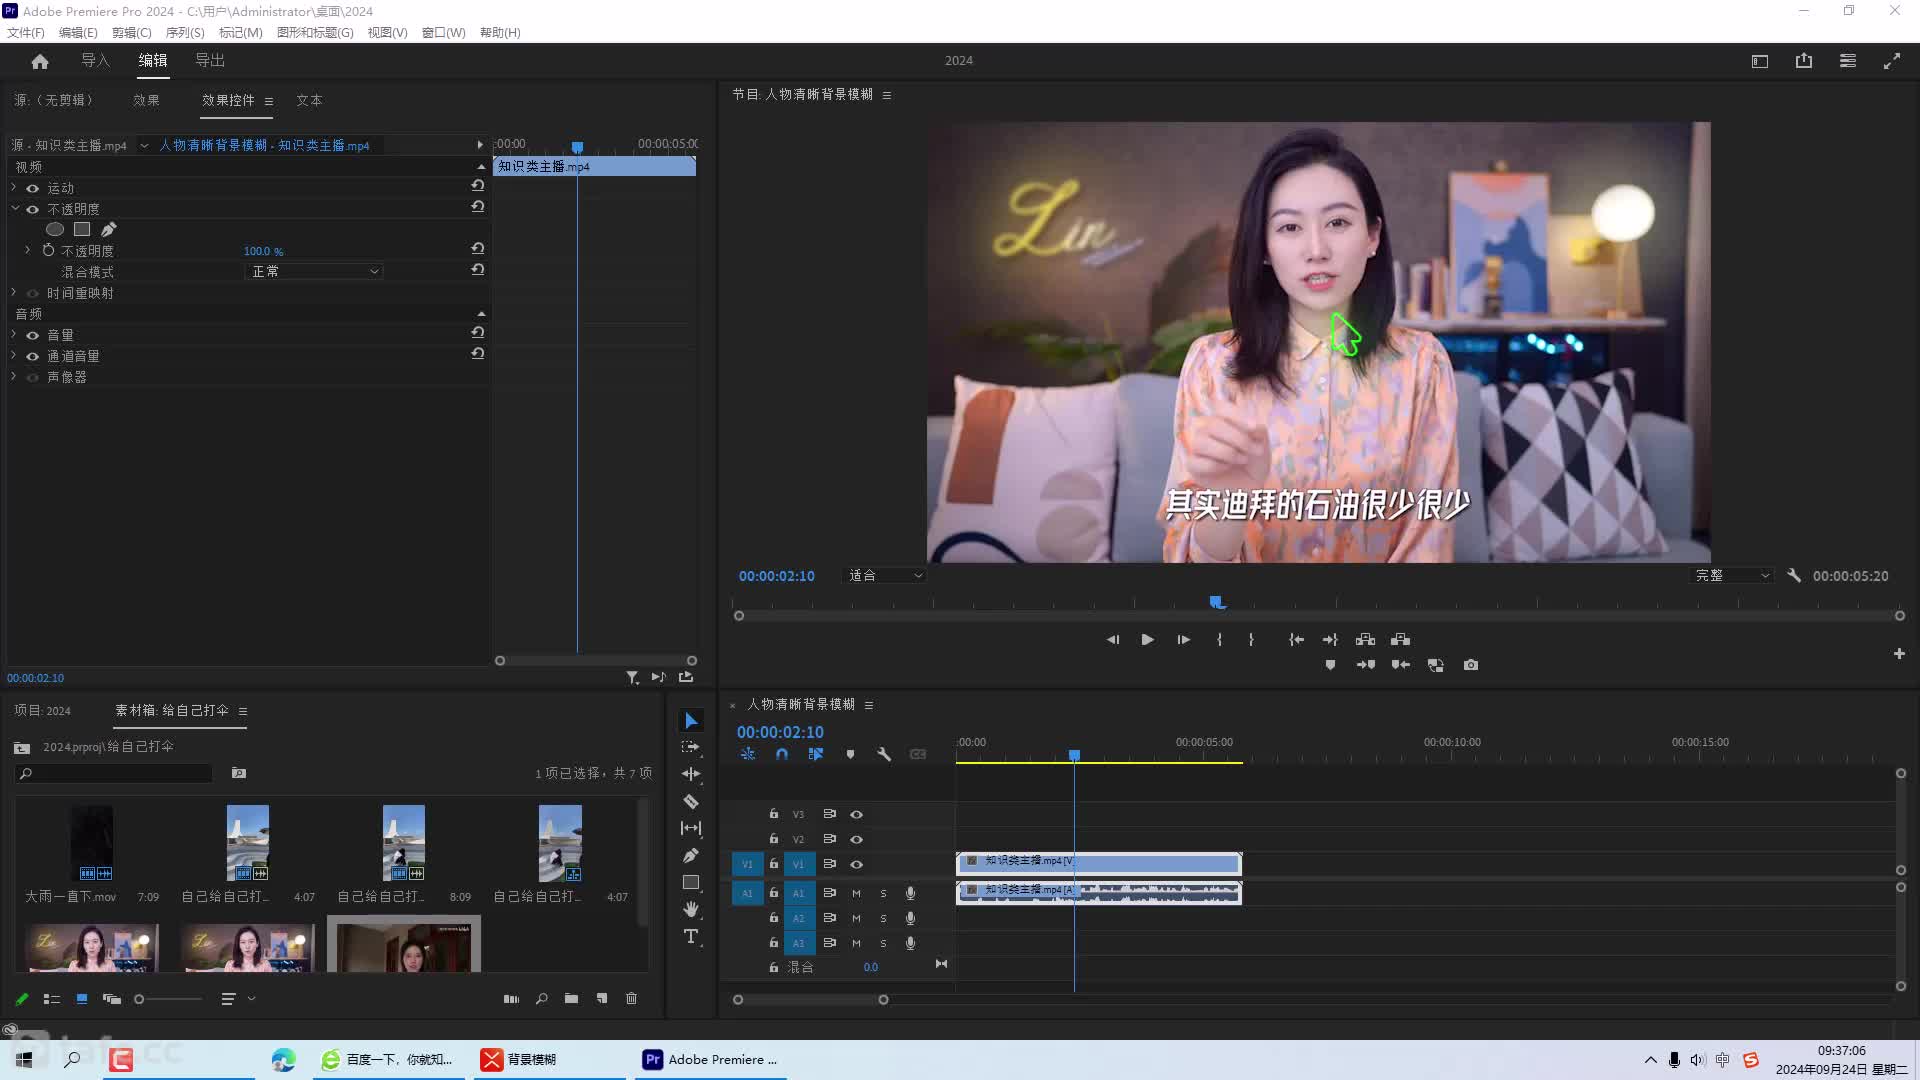Viewport: 1920px width, 1080px height.
Task: Open program monitor wrench settings
Action: tap(1794, 576)
